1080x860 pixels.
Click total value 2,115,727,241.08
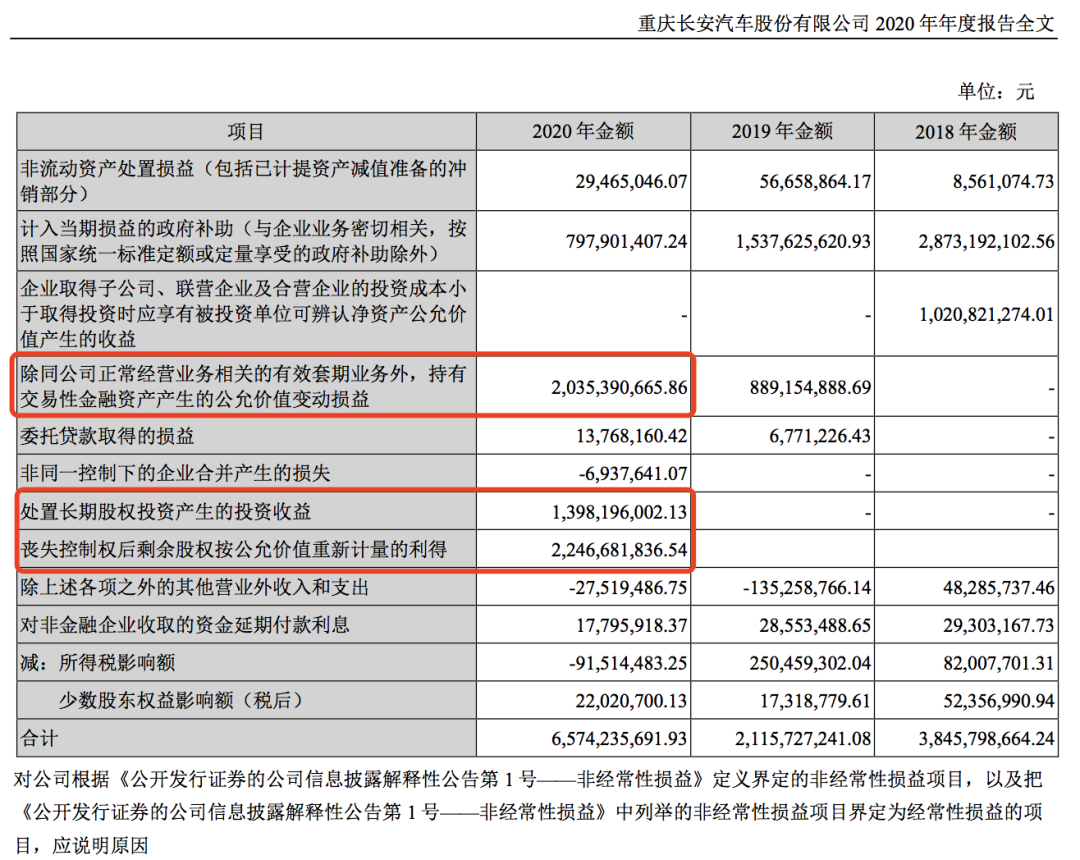click(x=803, y=739)
